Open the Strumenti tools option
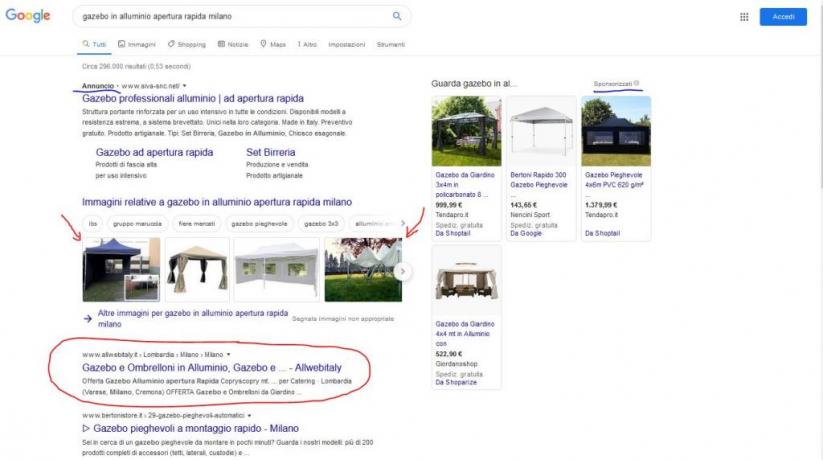This screenshot has width=823, height=460. (x=391, y=45)
